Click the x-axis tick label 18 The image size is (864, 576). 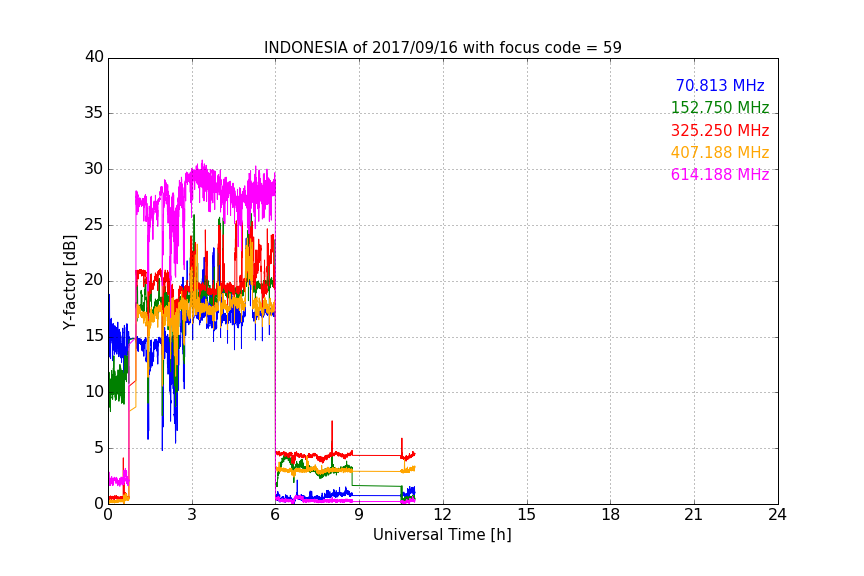point(611,515)
